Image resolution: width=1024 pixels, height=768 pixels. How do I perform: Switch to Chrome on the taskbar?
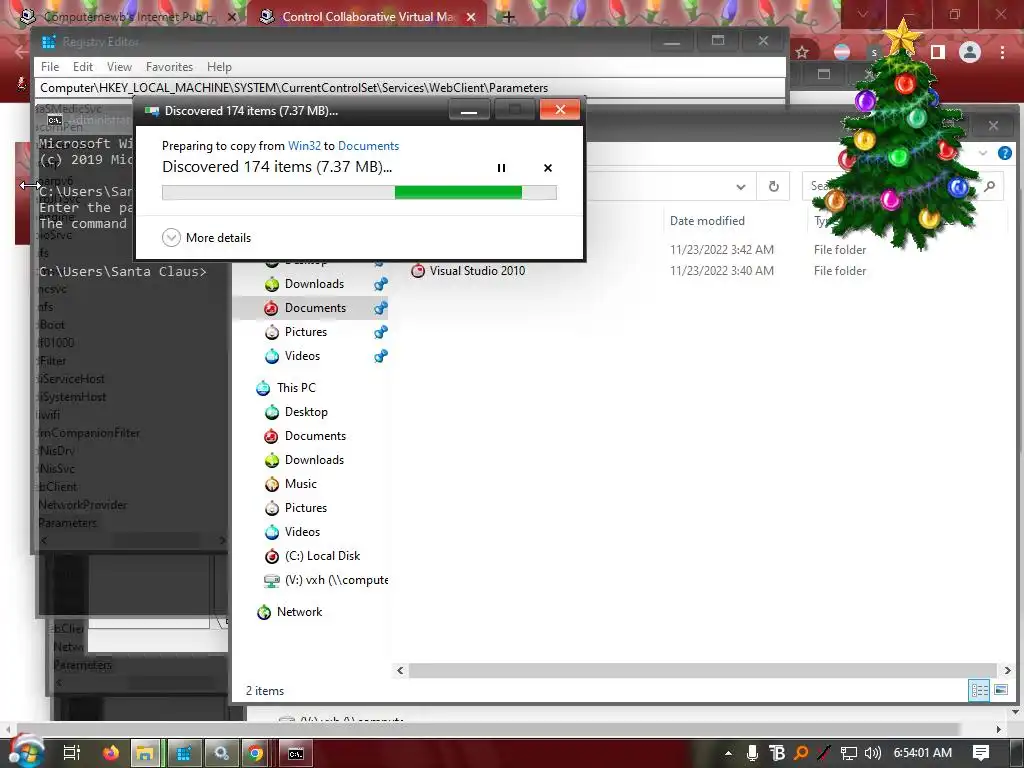(x=255, y=753)
